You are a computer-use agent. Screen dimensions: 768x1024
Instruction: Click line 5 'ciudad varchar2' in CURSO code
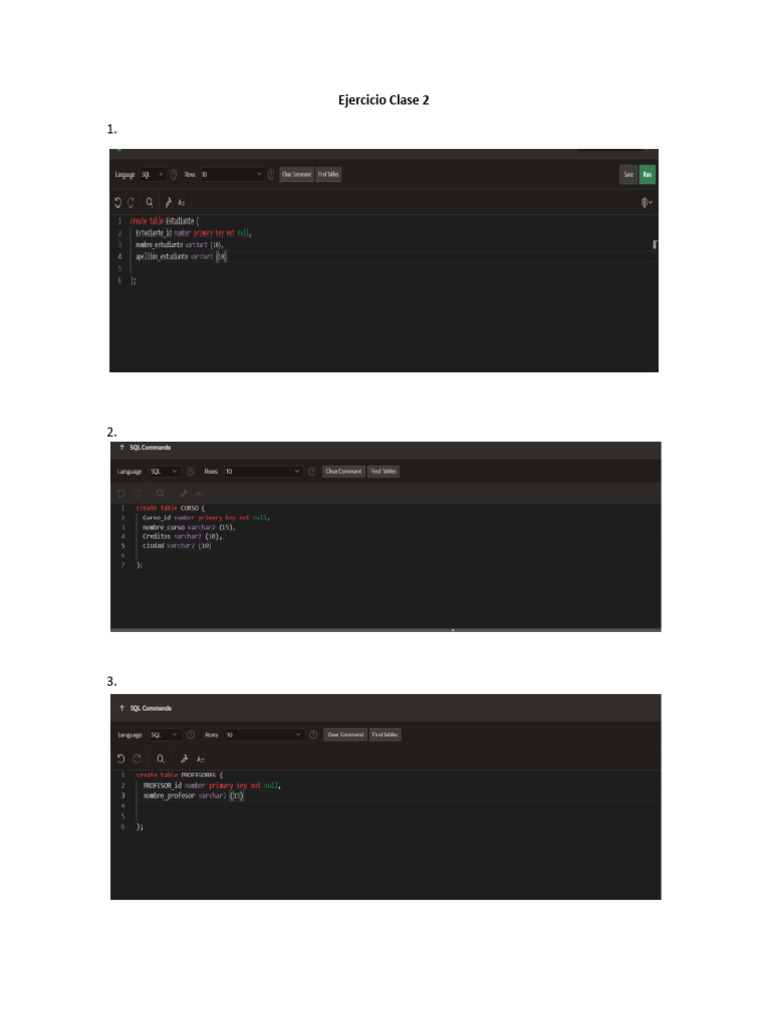point(176,545)
